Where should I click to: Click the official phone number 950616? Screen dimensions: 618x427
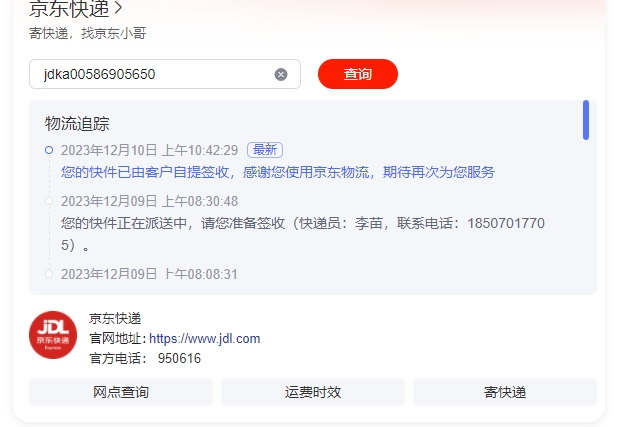[x=179, y=358]
